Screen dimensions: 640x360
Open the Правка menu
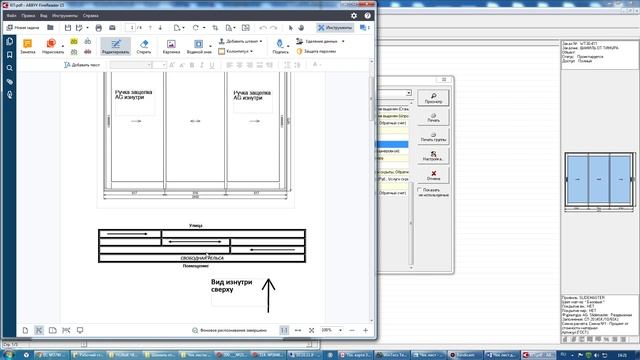[x=28, y=16]
